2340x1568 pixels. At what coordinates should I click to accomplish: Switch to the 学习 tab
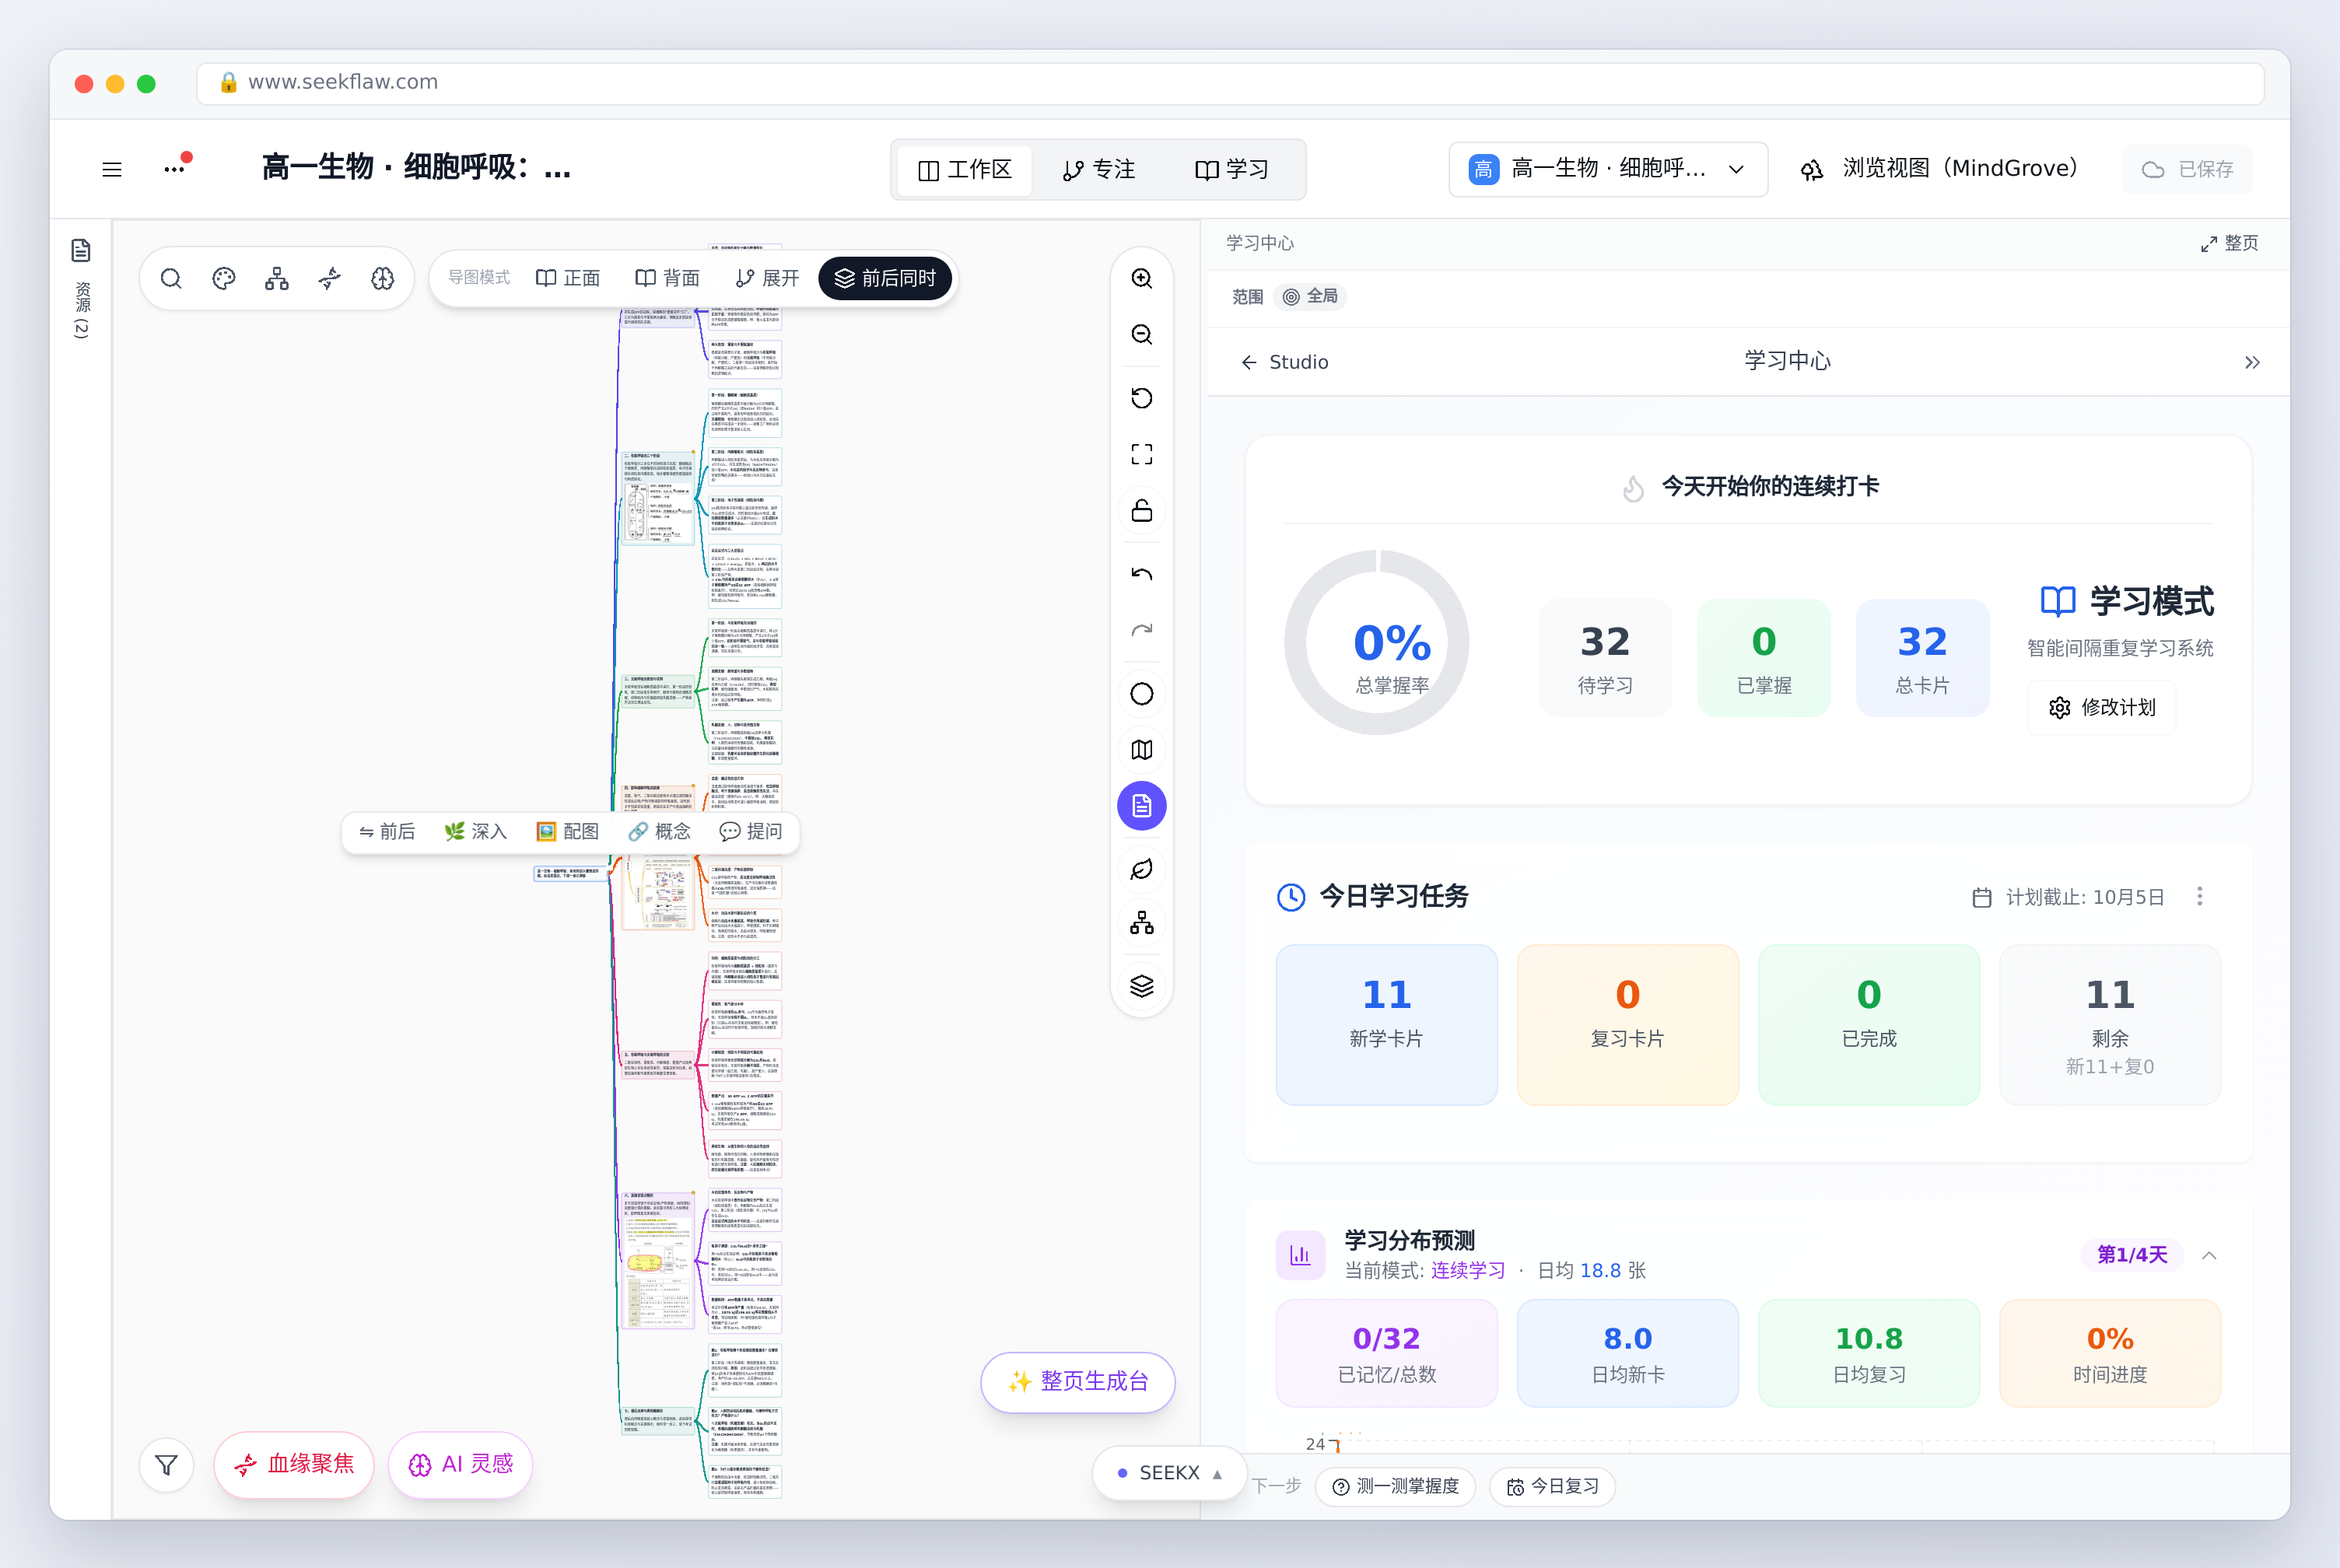[x=1232, y=170]
